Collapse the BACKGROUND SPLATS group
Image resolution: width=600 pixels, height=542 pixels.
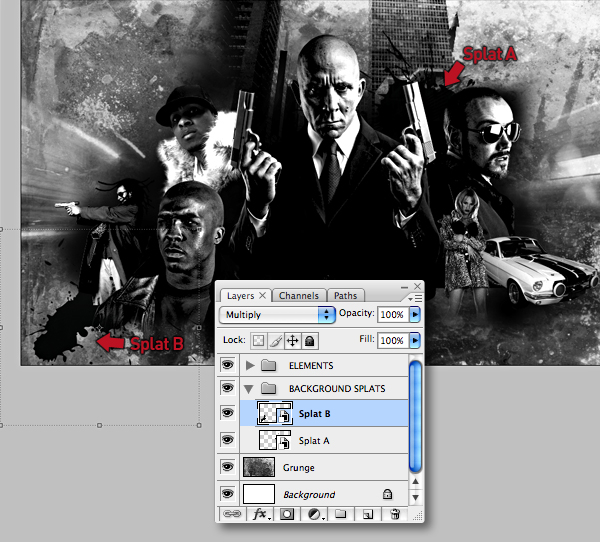tap(249, 389)
